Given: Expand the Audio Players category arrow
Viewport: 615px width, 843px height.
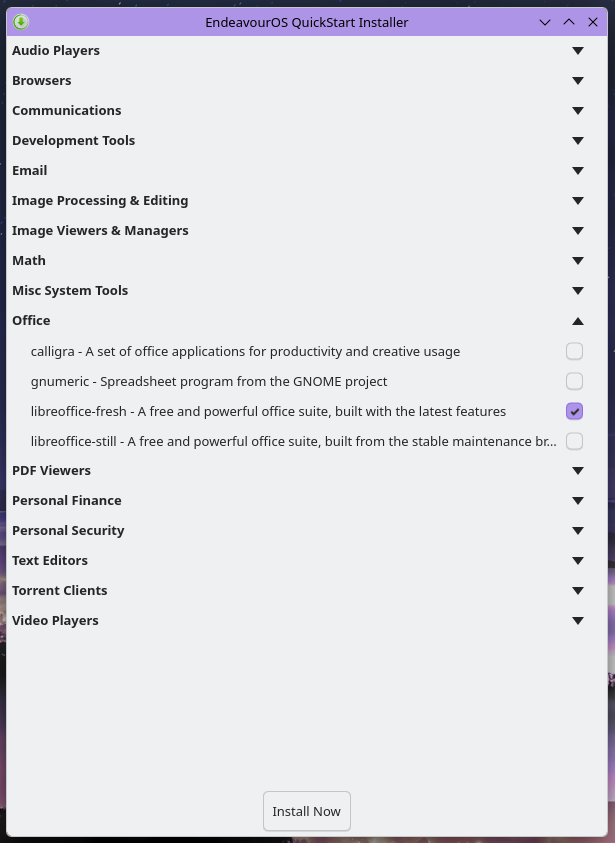Looking at the screenshot, I should pos(577,51).
